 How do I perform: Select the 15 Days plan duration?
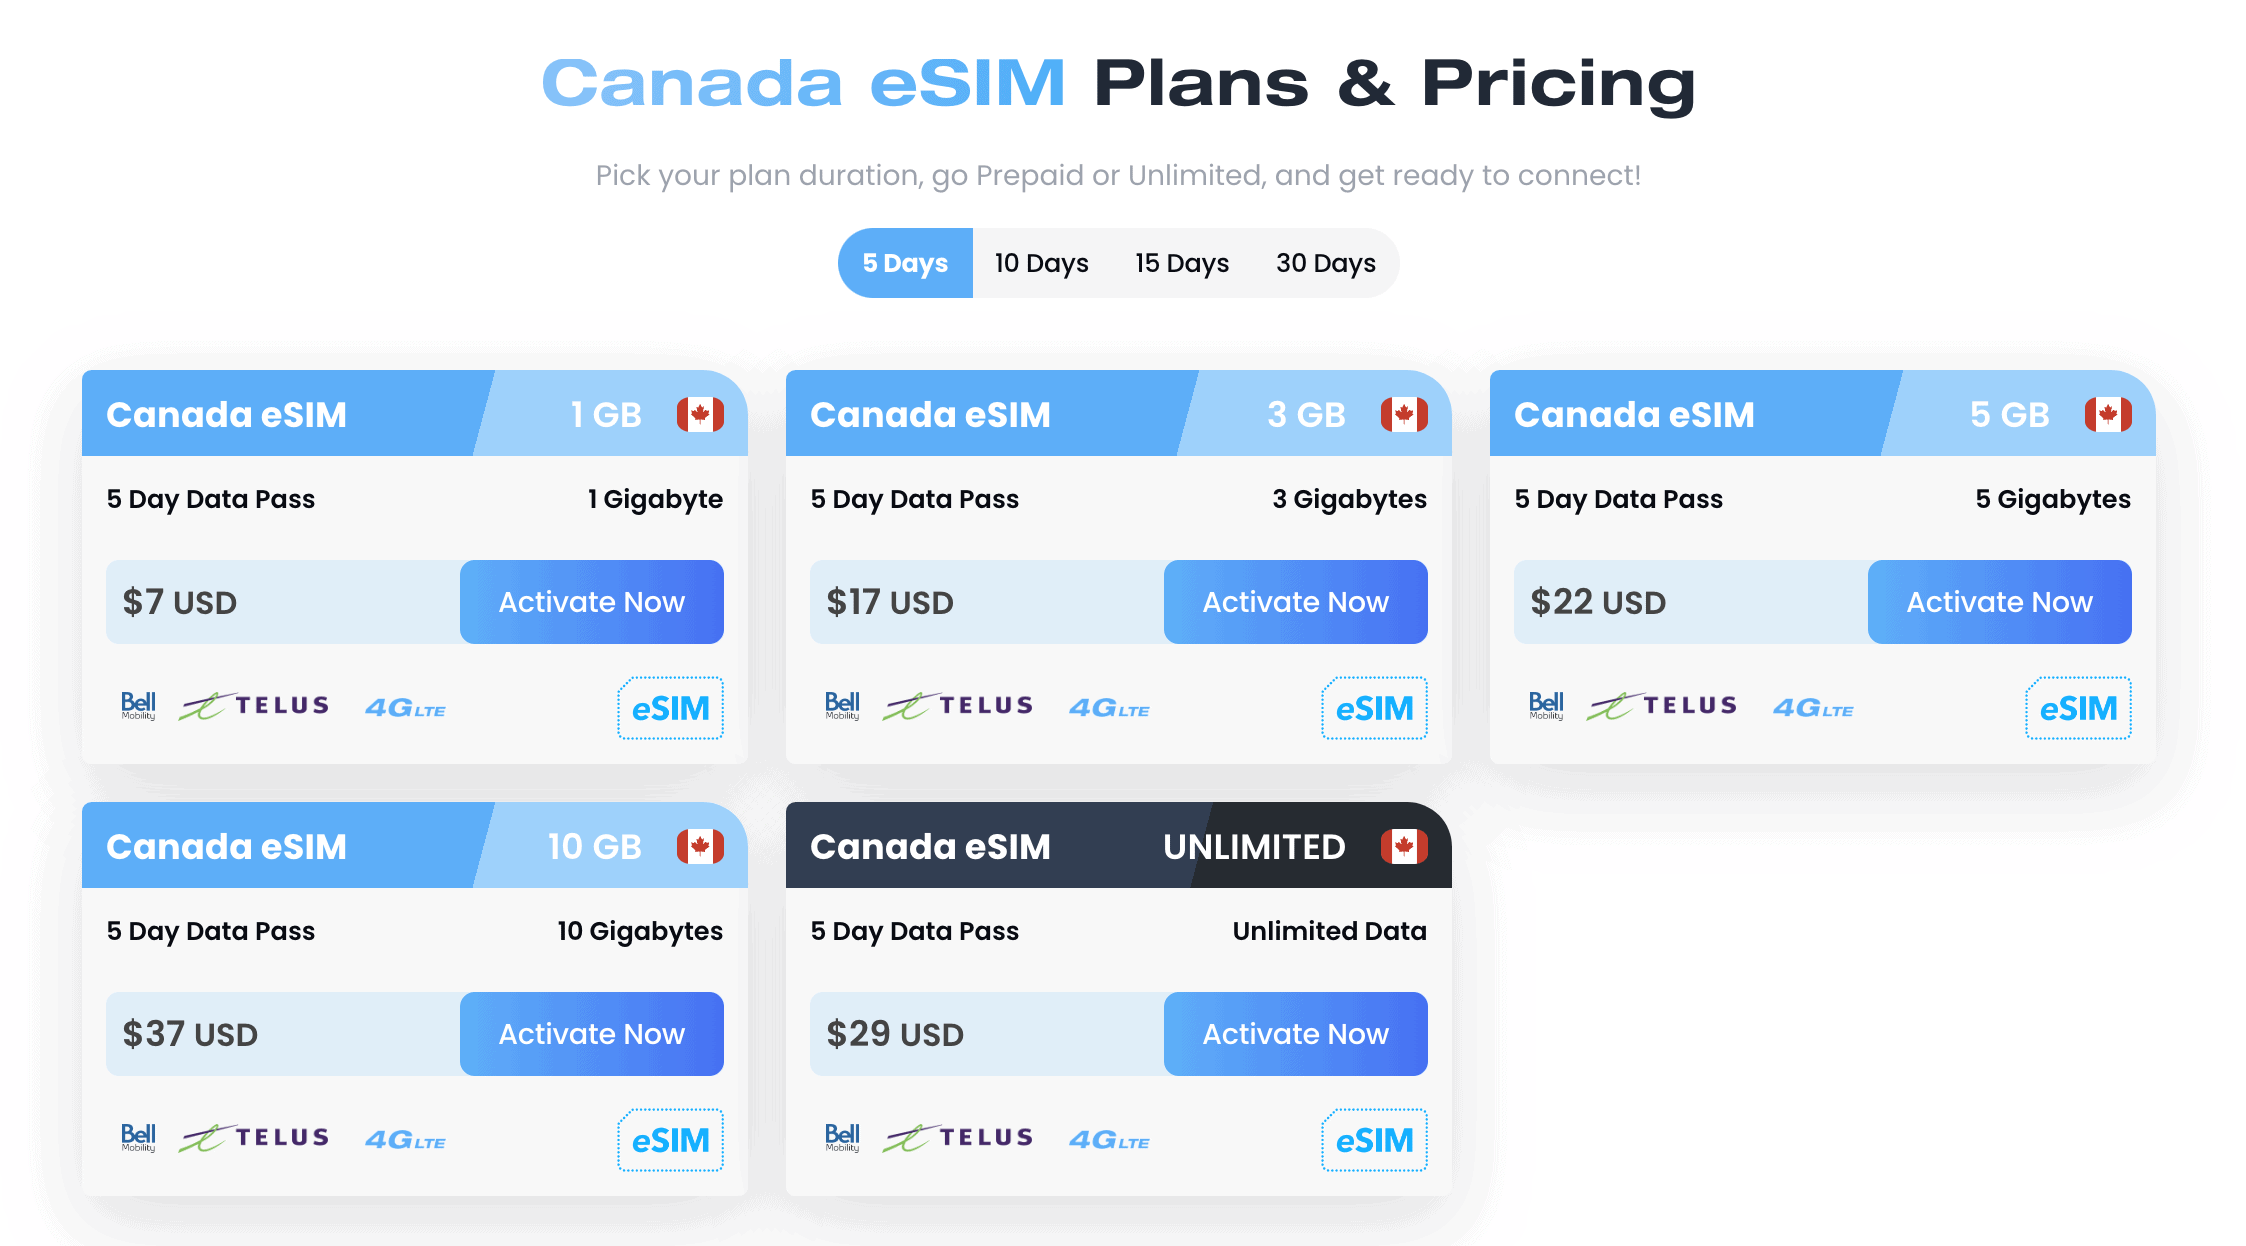point(1182,263)
